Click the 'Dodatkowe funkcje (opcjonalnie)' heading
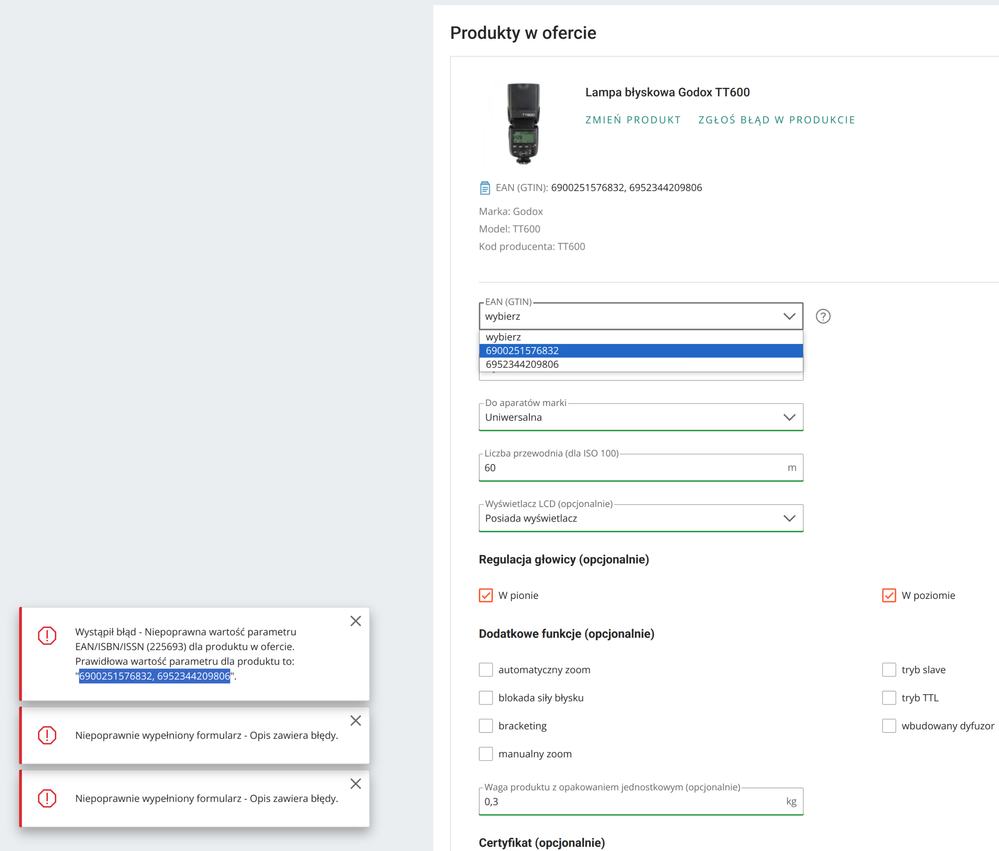 566,634
